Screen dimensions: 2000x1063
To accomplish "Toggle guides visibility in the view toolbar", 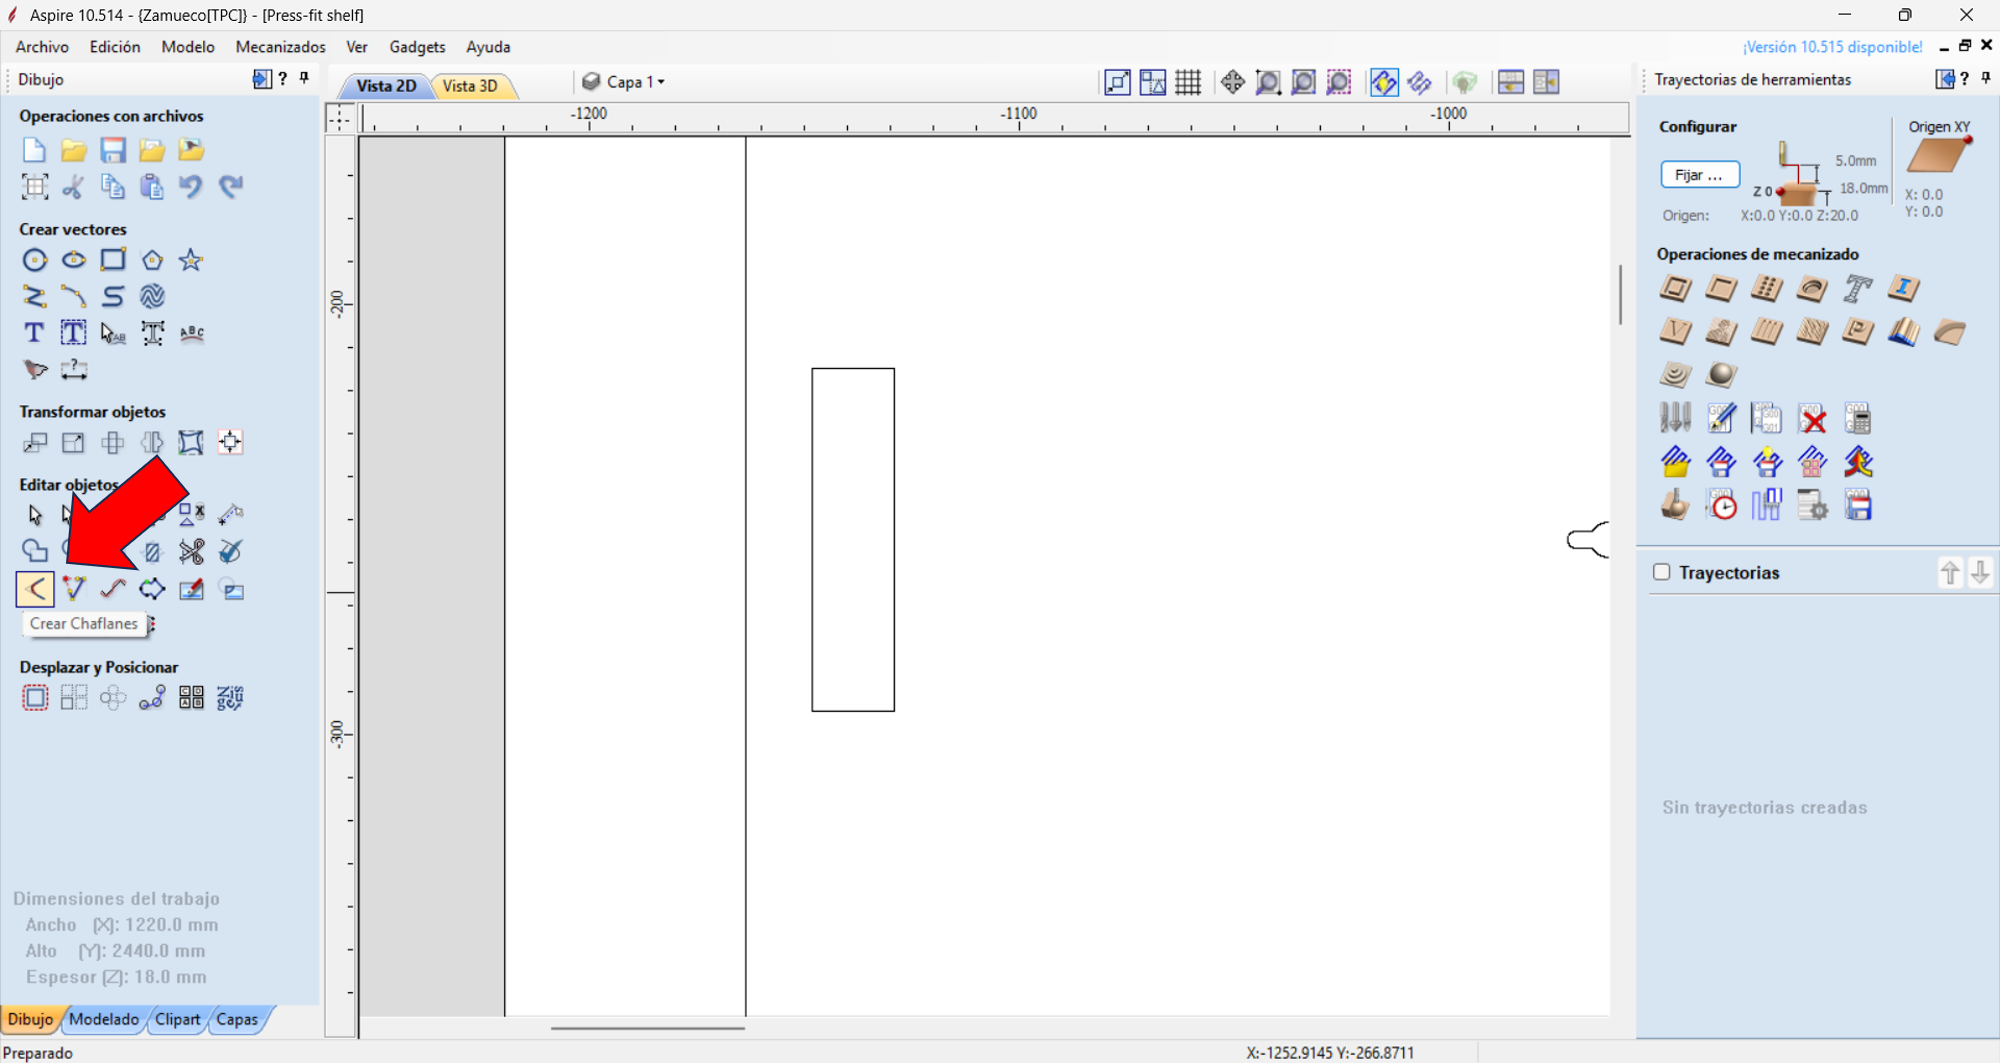I will pyautogui.click(x=1152, y=82).
